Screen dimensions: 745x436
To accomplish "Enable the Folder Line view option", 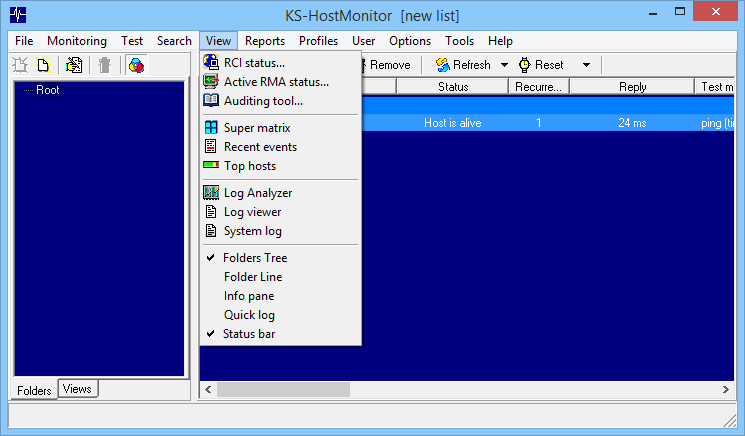I will [x=280, y=276].
